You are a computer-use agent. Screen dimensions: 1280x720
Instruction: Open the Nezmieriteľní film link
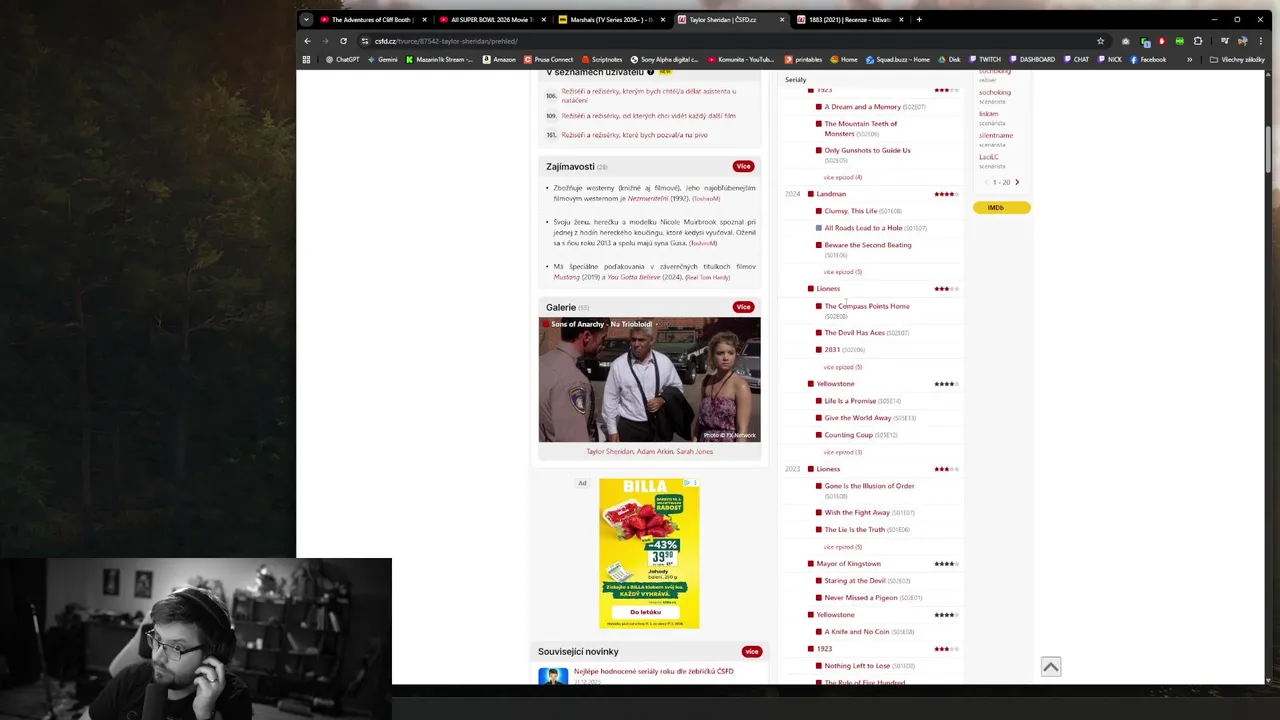647,198
